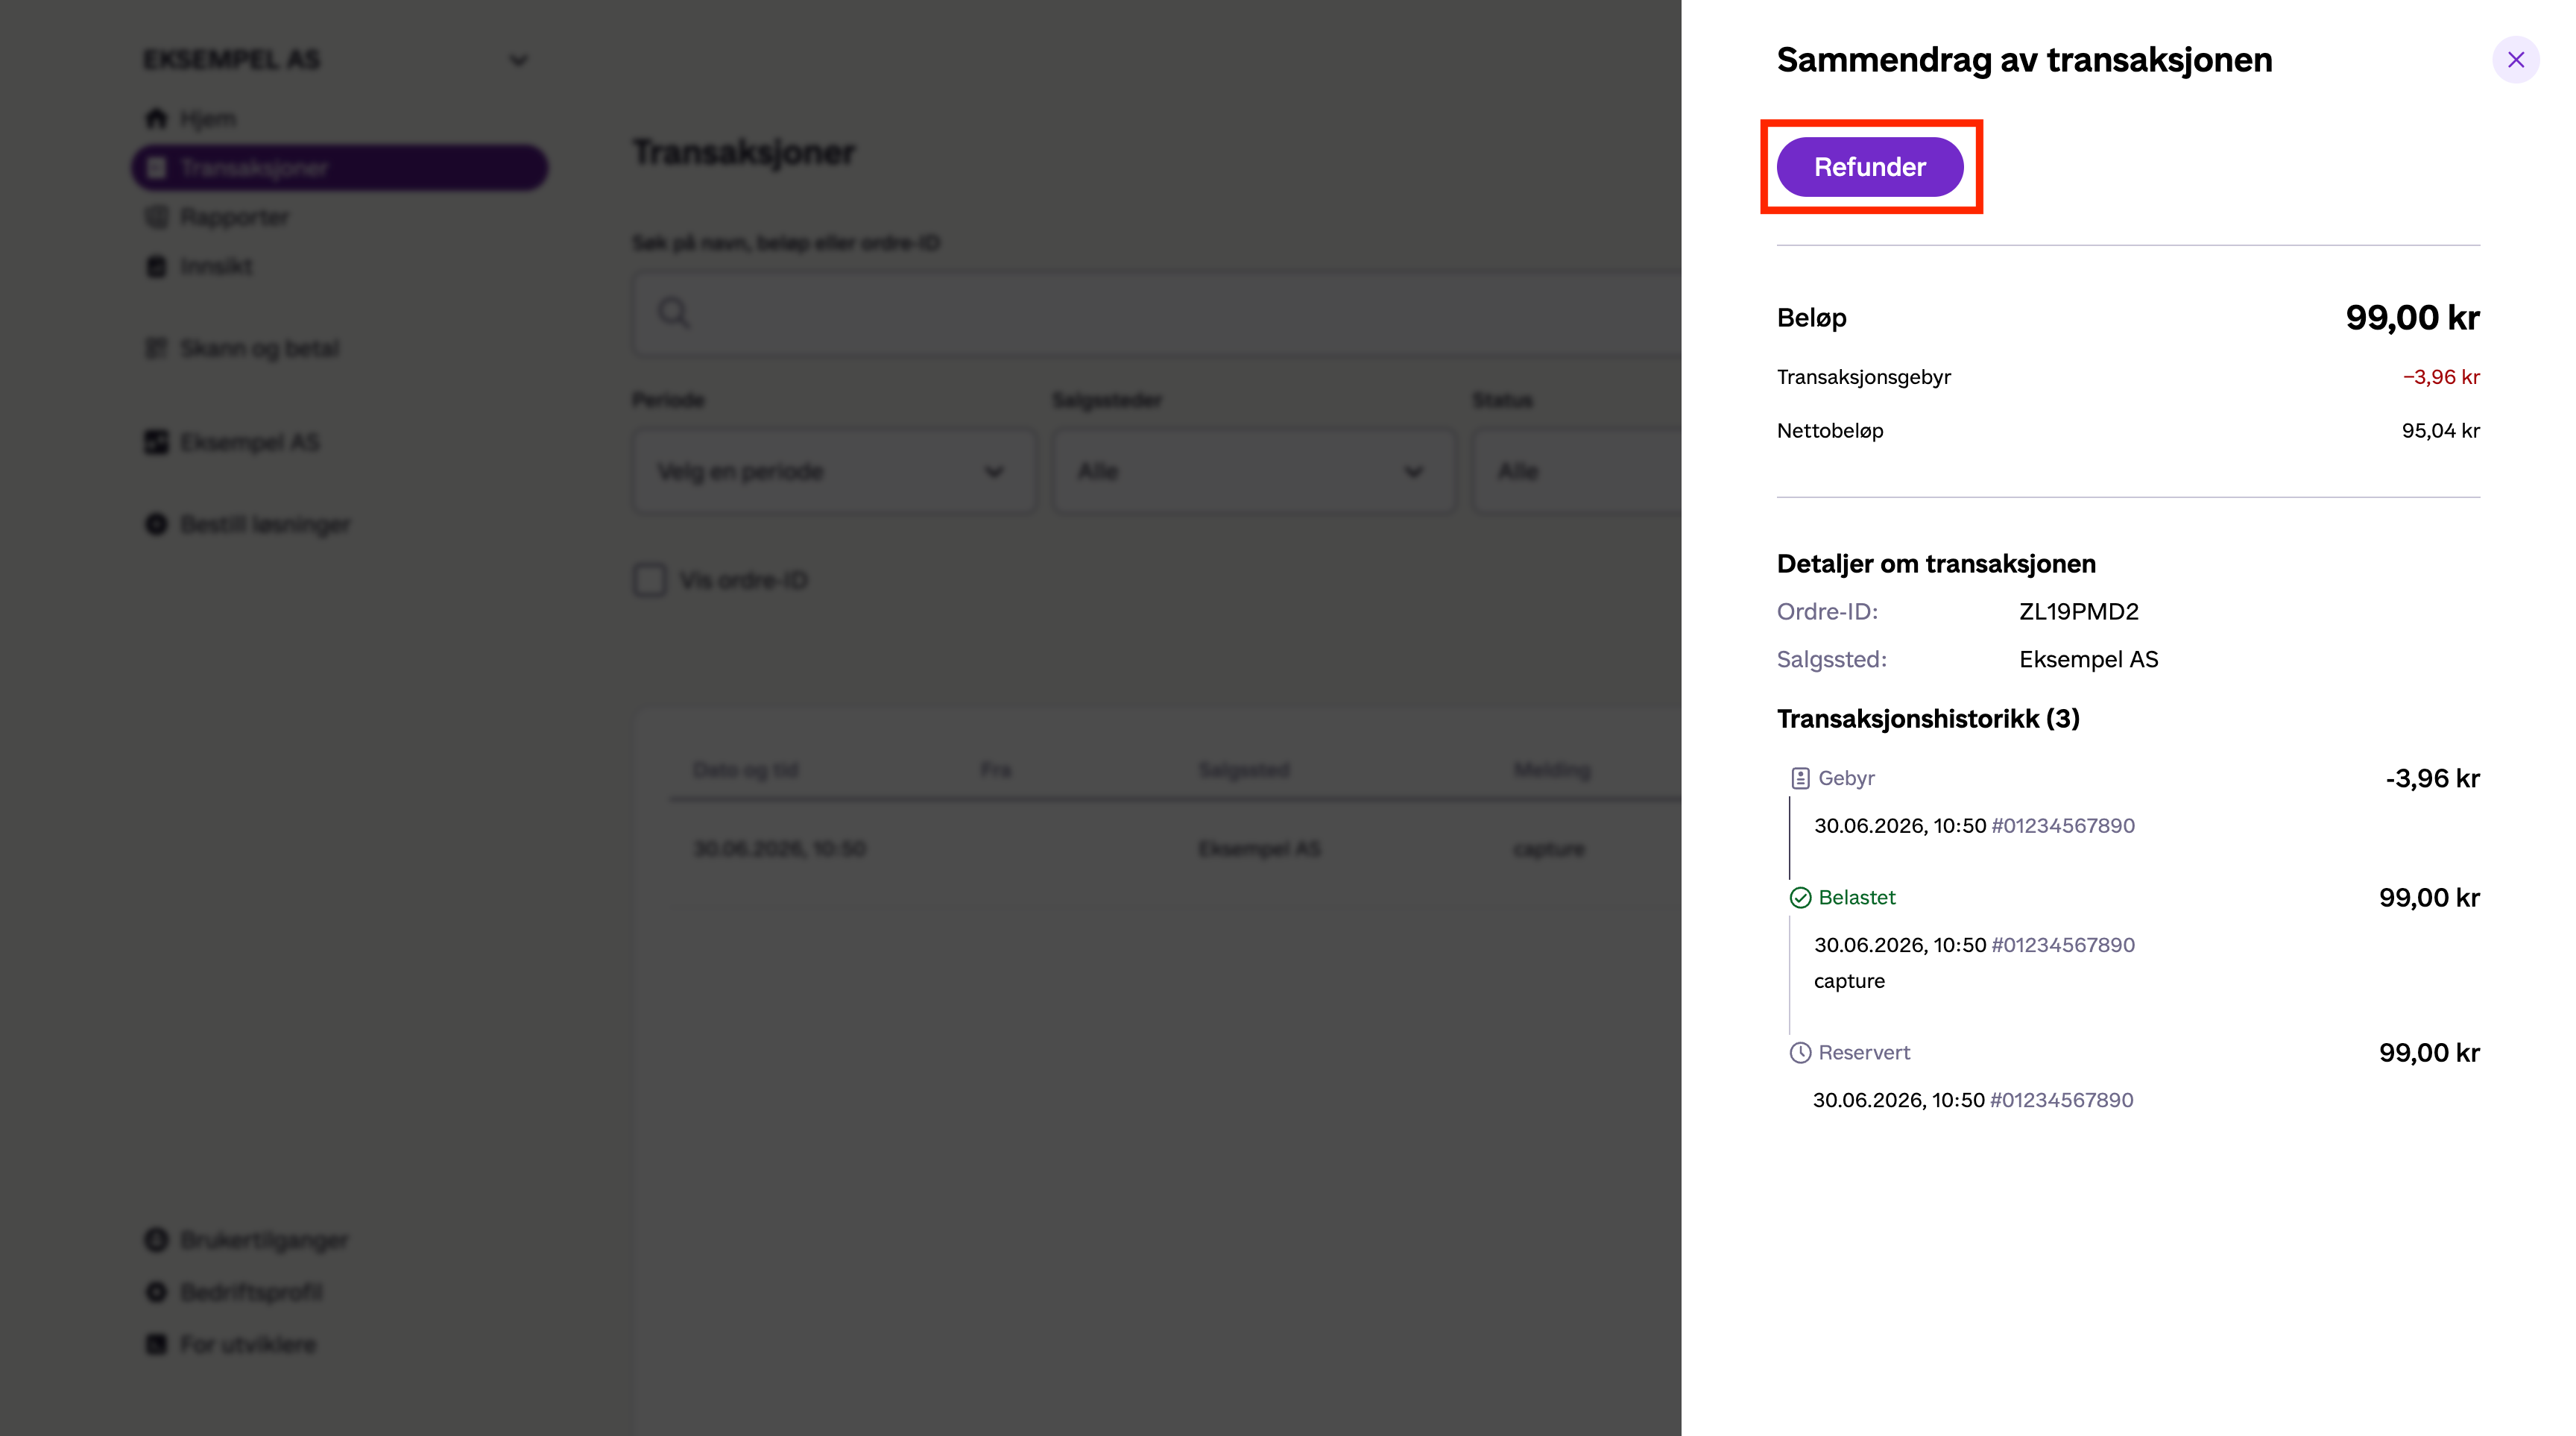Toggle the Vis ordre-ID checkbox
The height and width of the screenshot is (1436, 2576).
(650, 580)
